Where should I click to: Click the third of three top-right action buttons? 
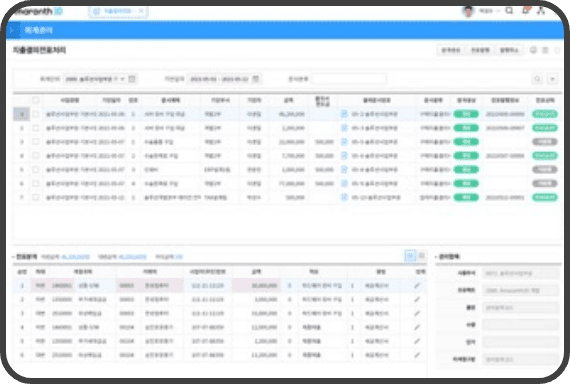click(x=509, y=50)
